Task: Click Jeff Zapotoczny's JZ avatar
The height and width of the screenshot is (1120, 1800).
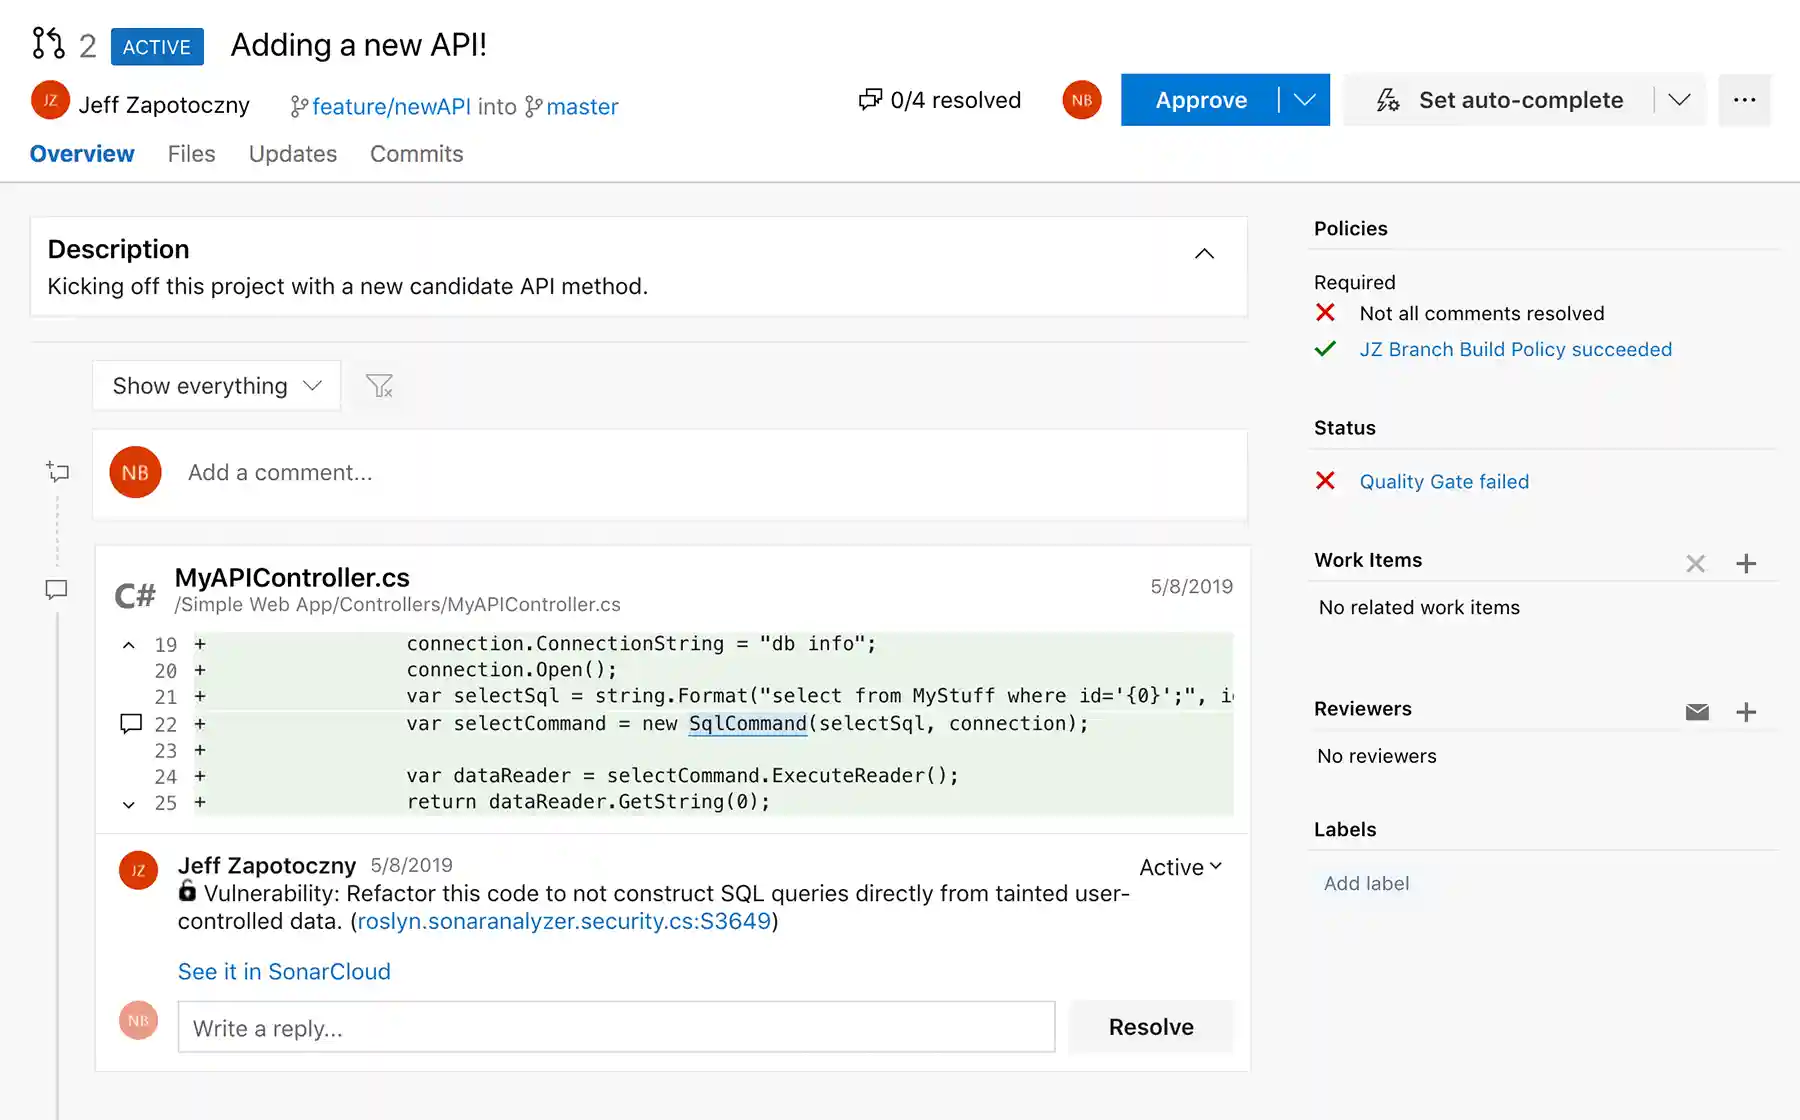Action: pyautogui.click(x=49, y=101)
